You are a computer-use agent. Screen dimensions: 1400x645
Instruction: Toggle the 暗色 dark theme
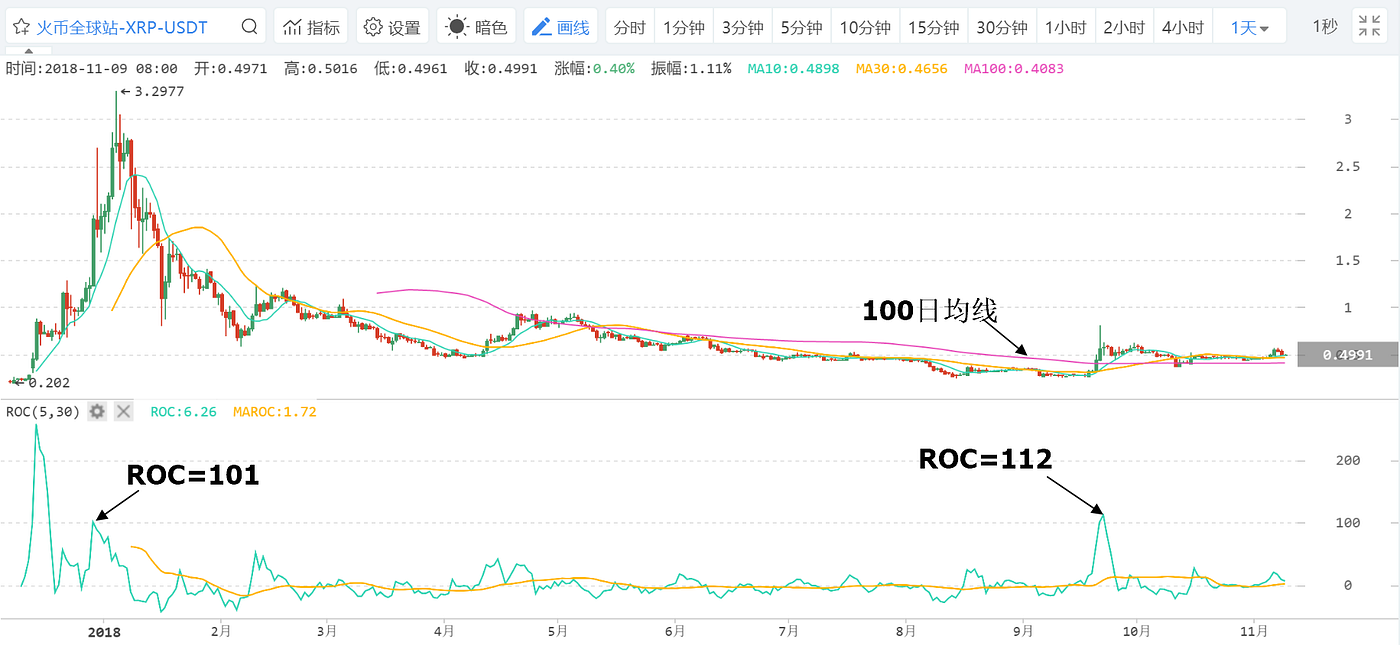(x=476, y=27)
